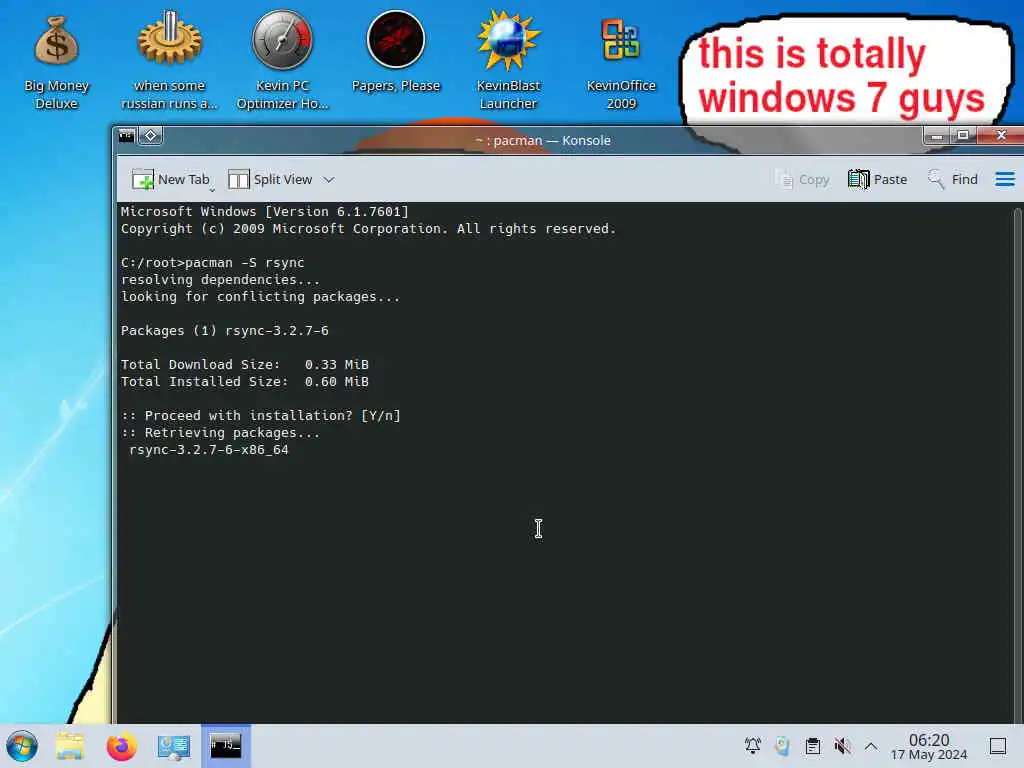Open the Start menu orb
Image resolution: width=1024 pixels, height=768 pixels.
point(22,746)
